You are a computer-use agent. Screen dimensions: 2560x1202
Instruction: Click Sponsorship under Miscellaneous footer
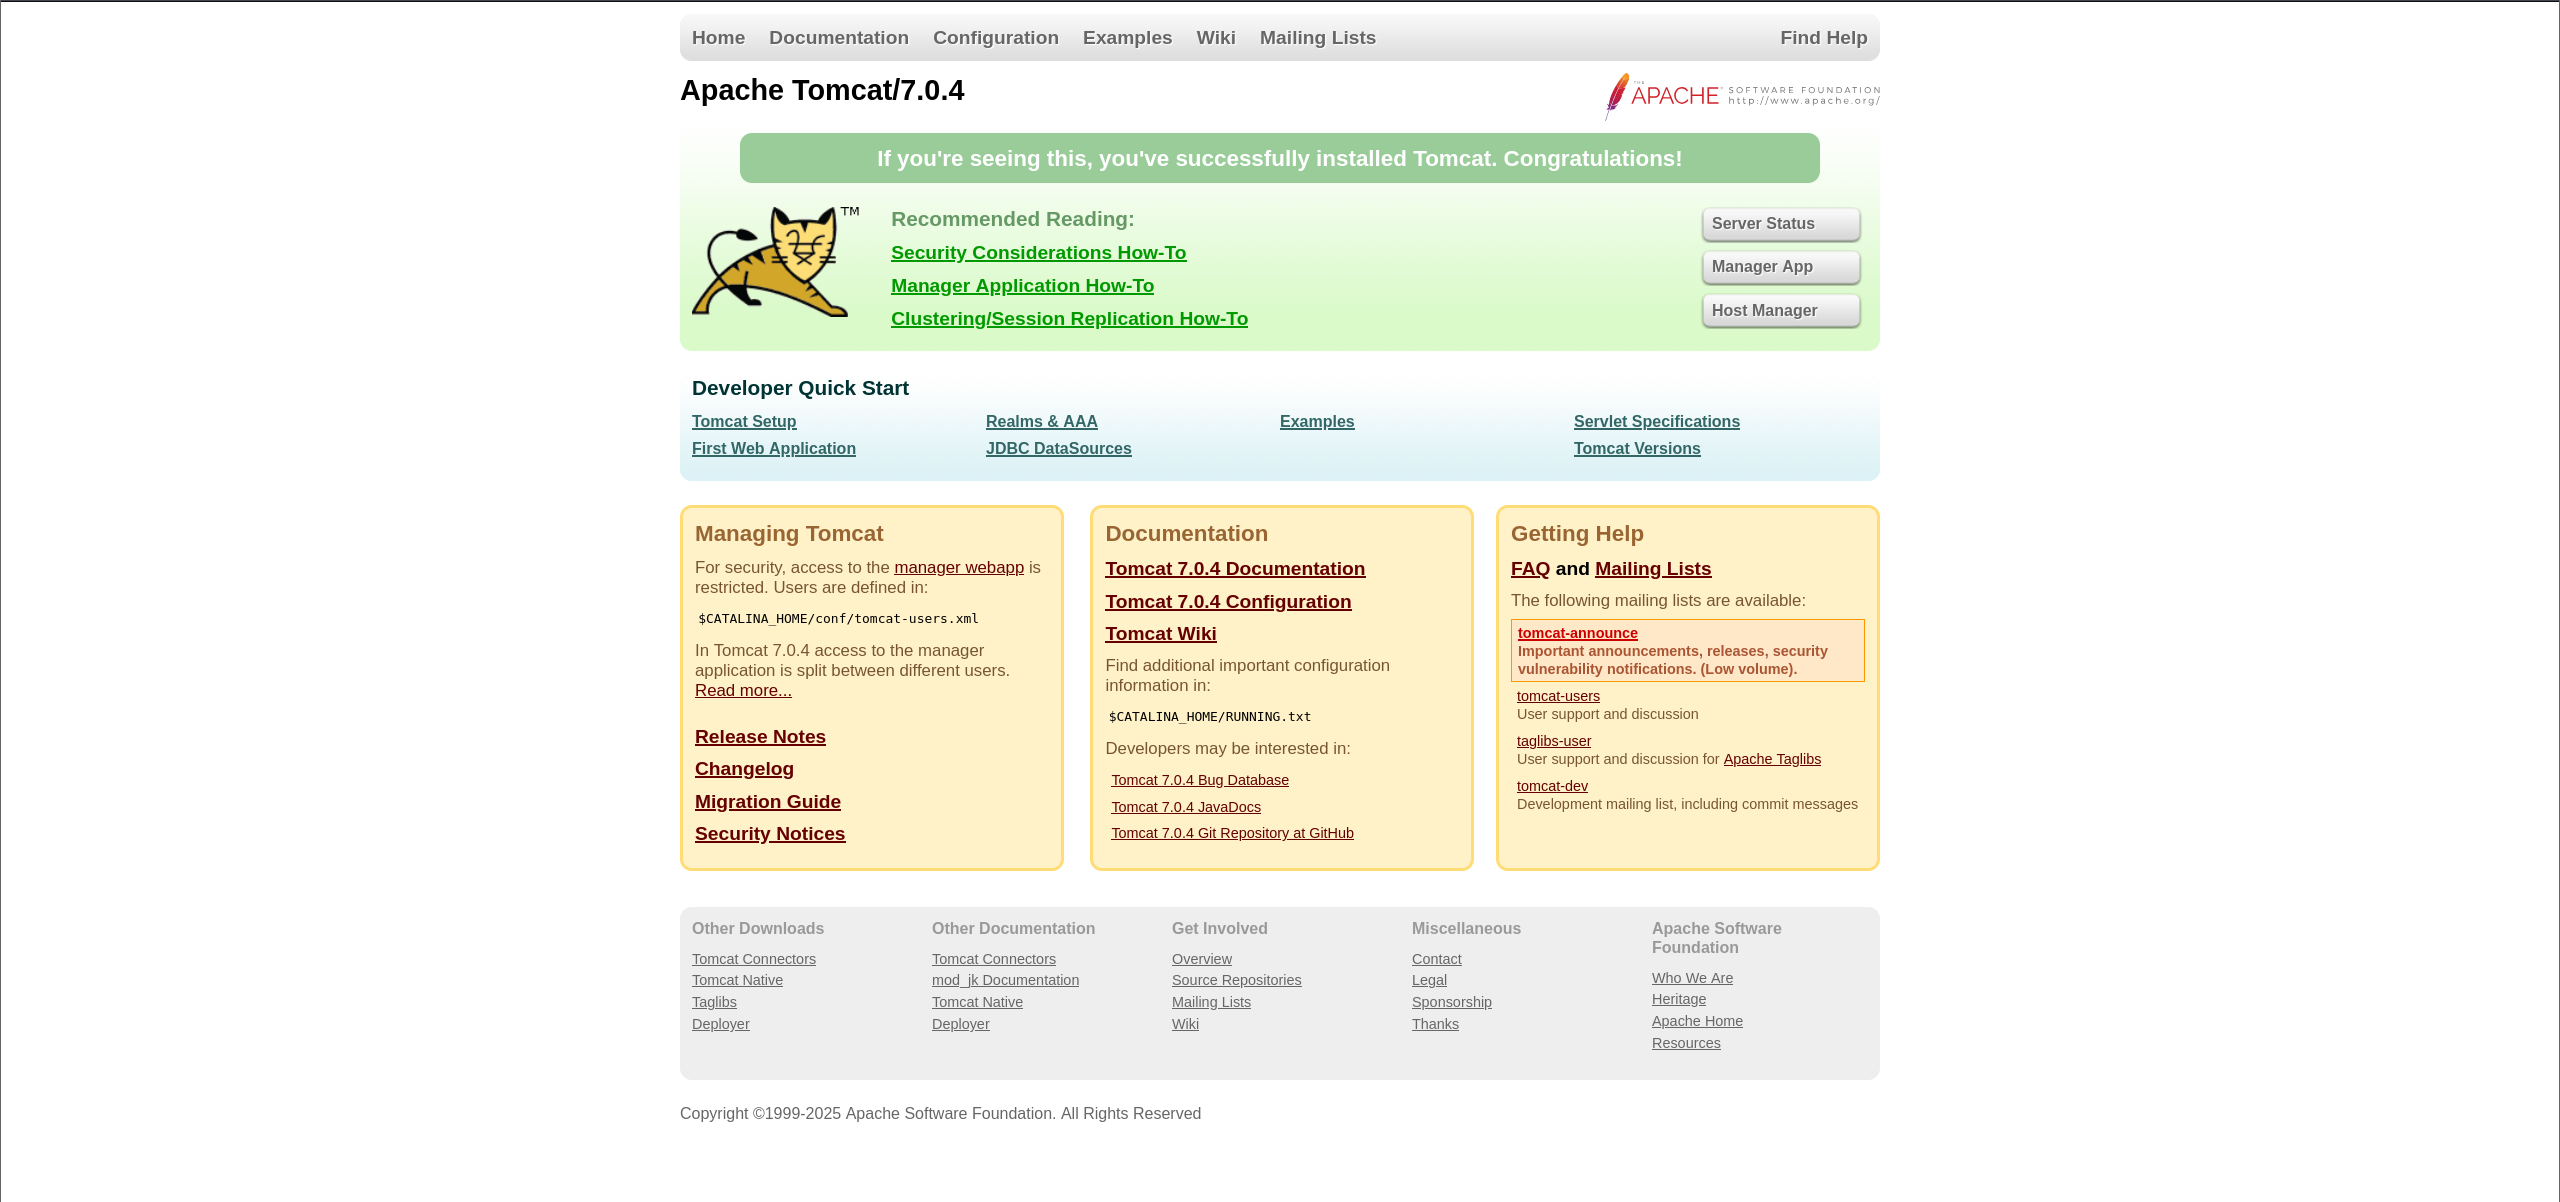[1451, 1002]
